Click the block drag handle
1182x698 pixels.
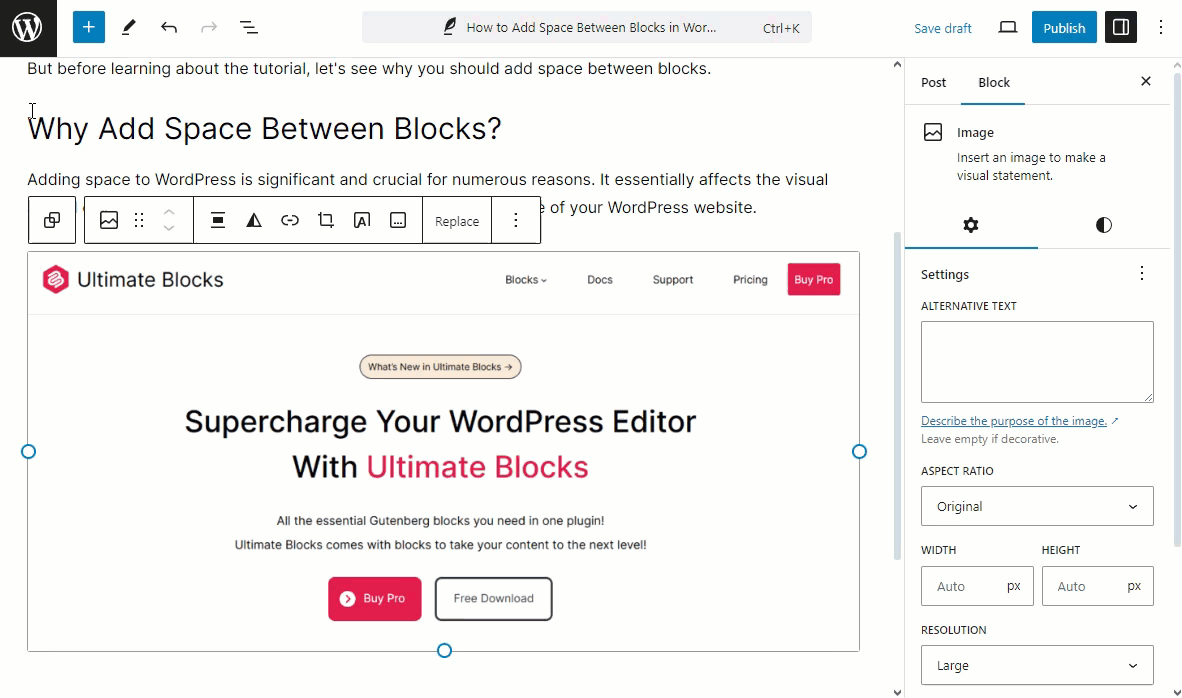click(x=139, y=220)
